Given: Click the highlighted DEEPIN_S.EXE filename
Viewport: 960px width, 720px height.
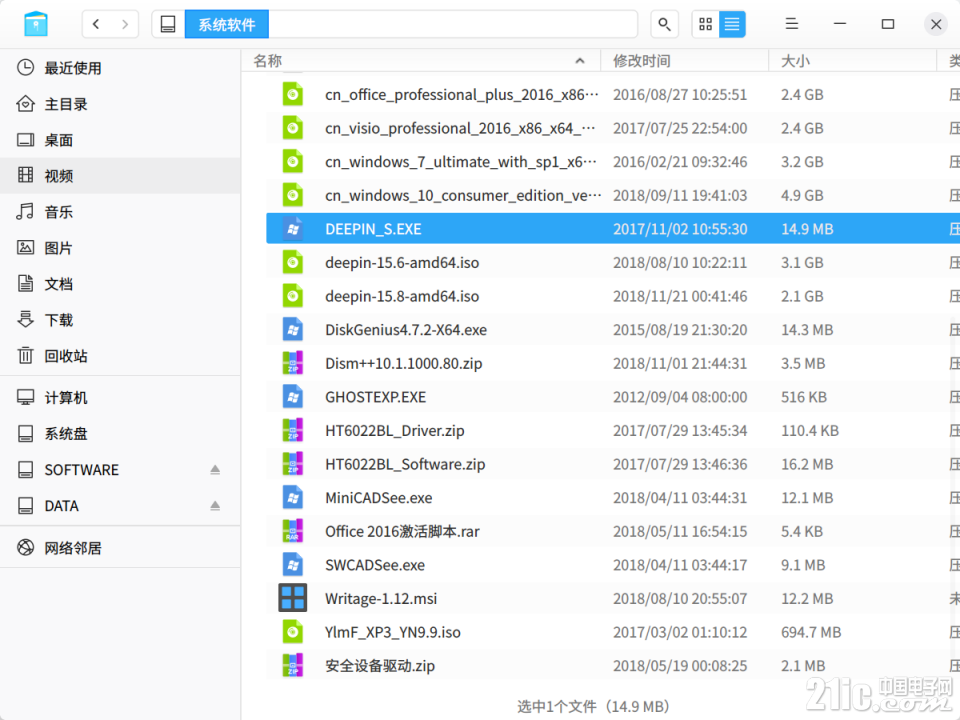Looking at the screenshot, I should click(373, 229).
